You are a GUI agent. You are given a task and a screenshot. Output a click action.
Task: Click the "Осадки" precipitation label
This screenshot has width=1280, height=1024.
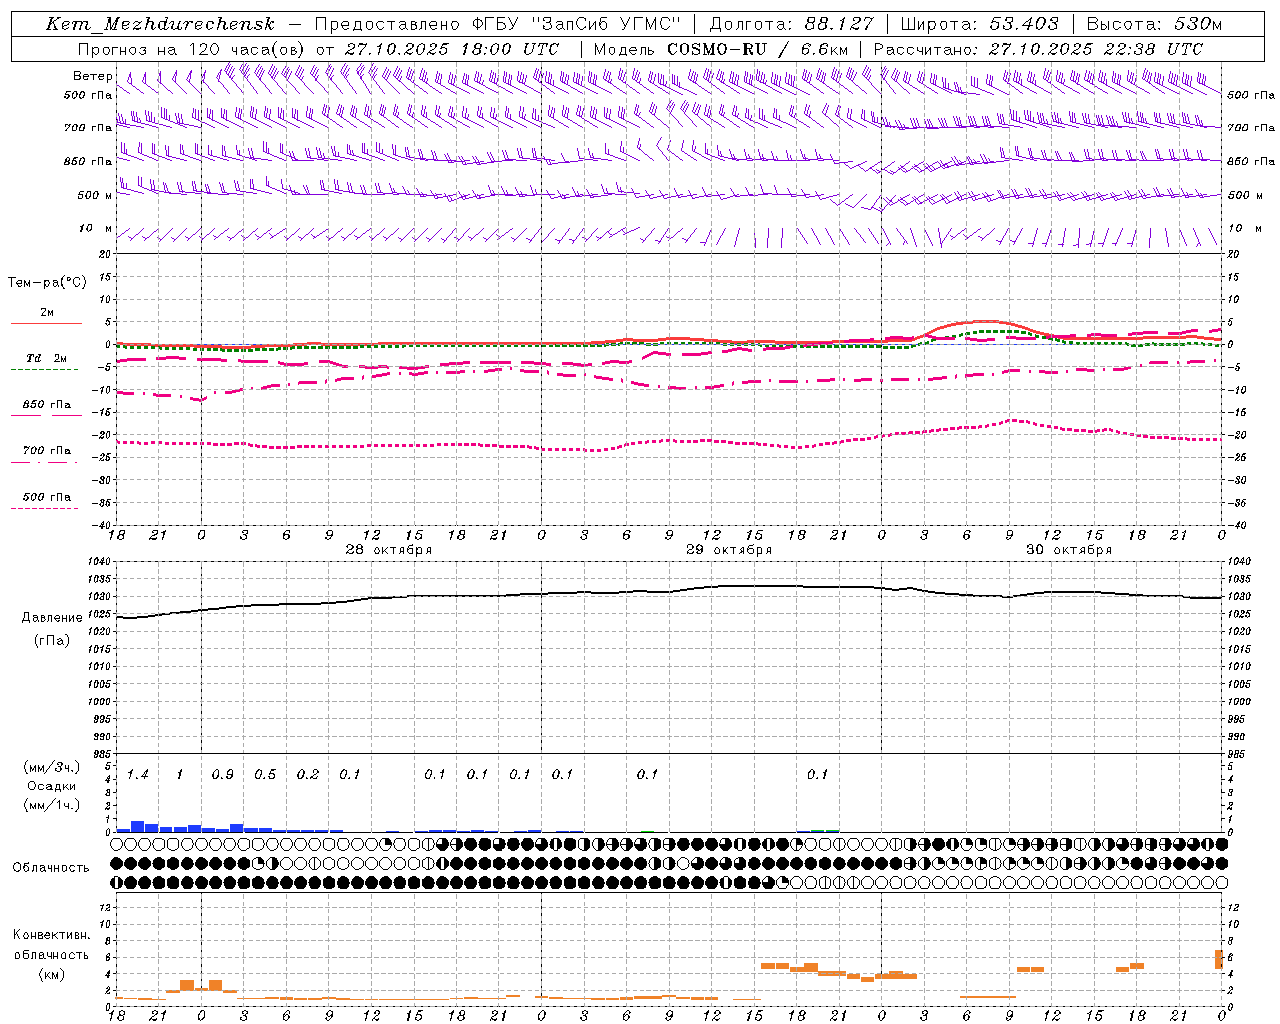pos(52,787)
